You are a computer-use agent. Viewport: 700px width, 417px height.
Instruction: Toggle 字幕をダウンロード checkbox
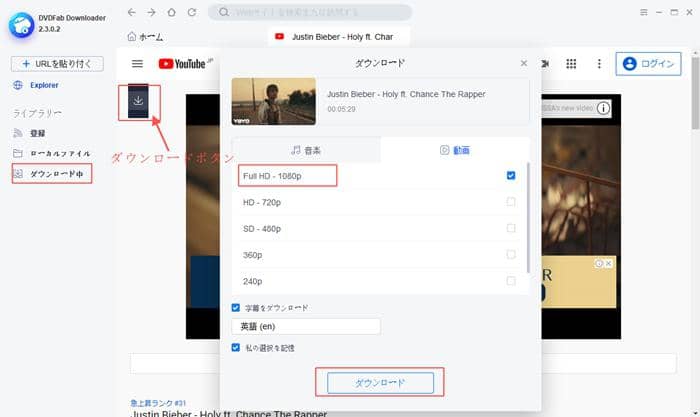[236, 308]
